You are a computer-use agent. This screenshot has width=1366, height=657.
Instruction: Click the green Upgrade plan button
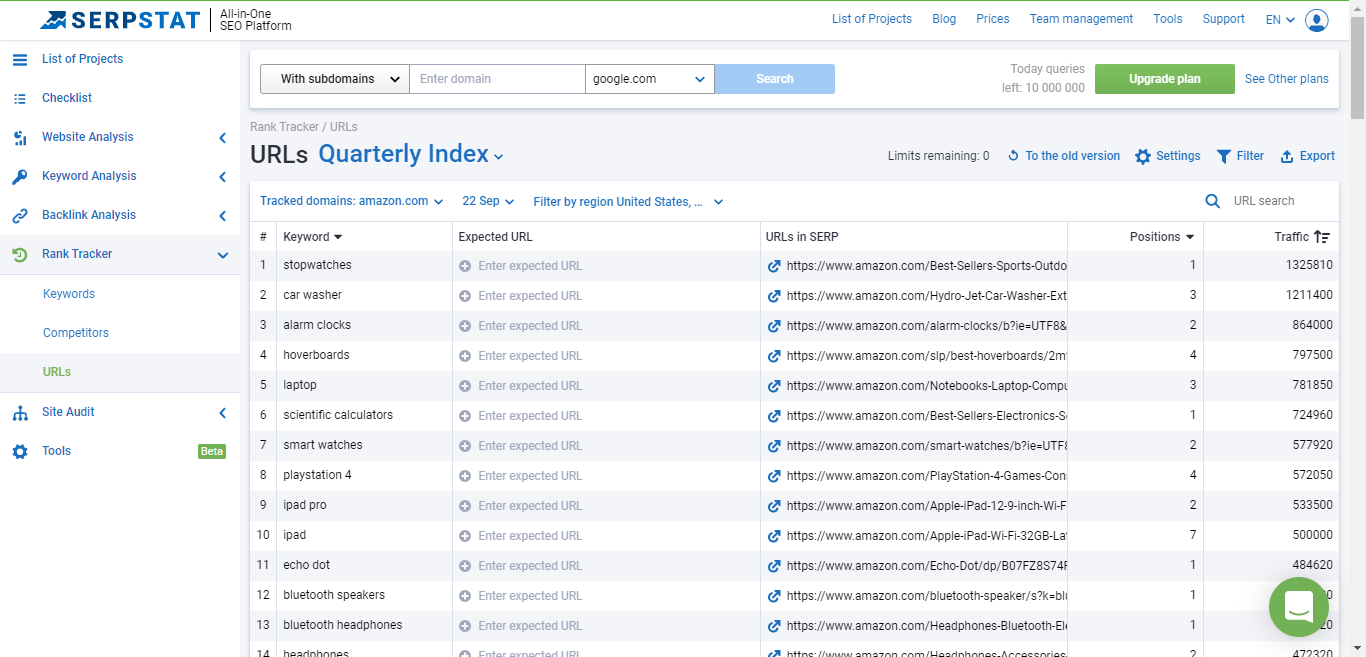1165,79
